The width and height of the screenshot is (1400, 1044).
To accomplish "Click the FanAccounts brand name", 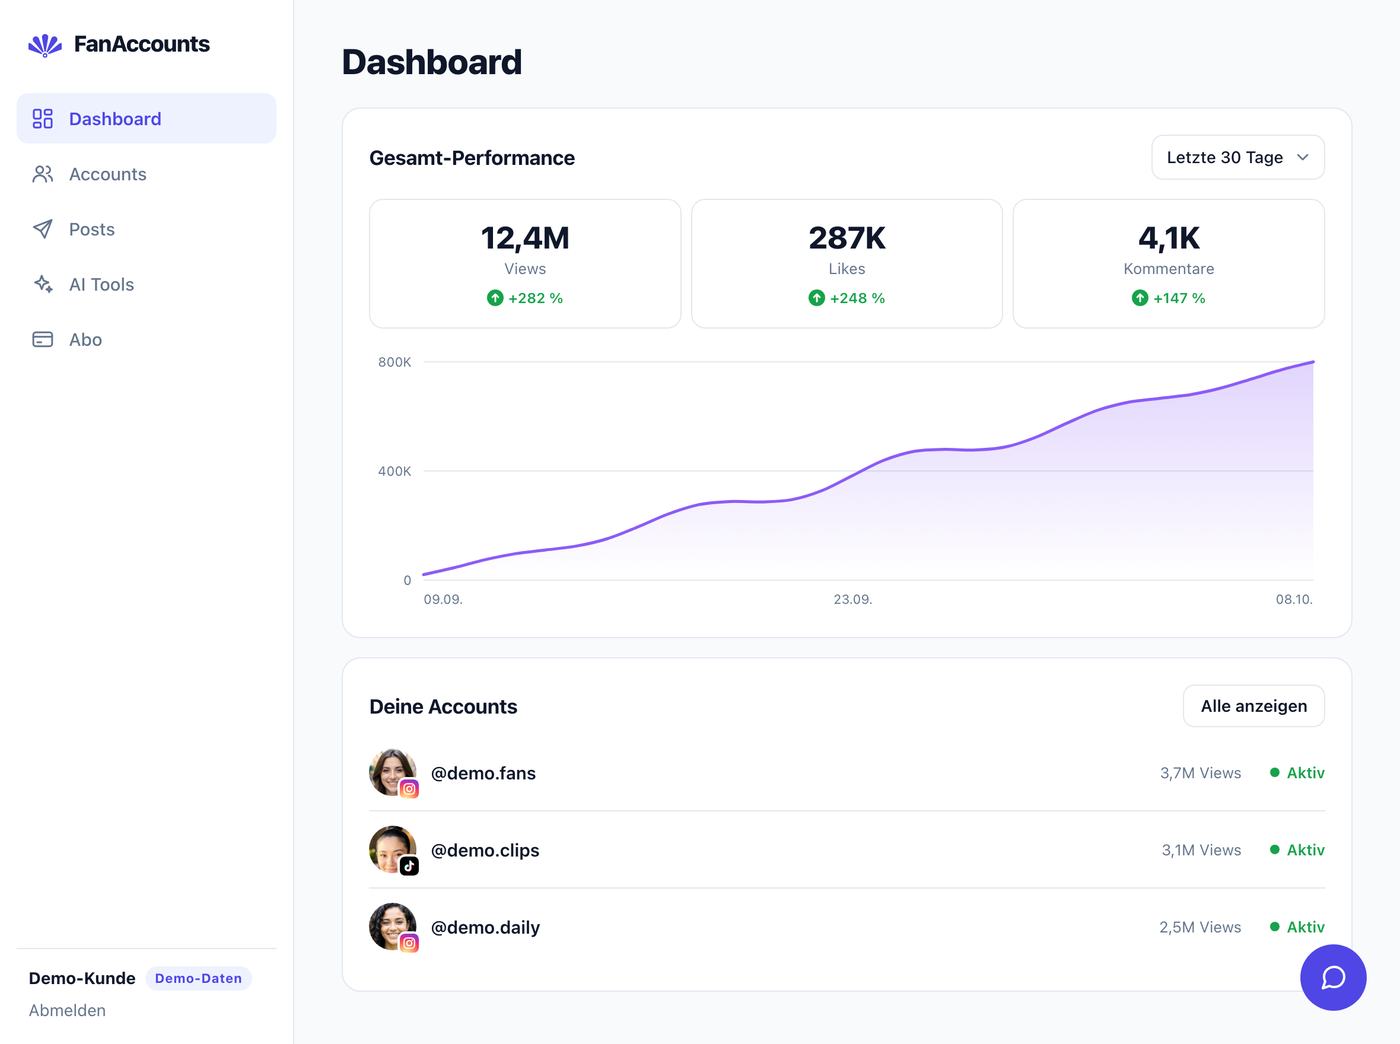I will pos(142,44).
